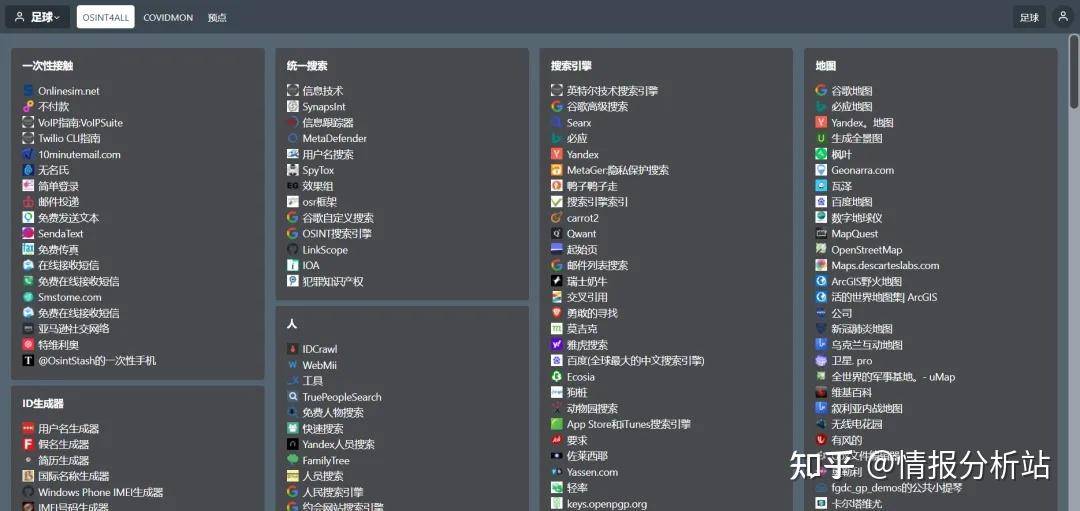Open the 免费发送文本 link

69,218
